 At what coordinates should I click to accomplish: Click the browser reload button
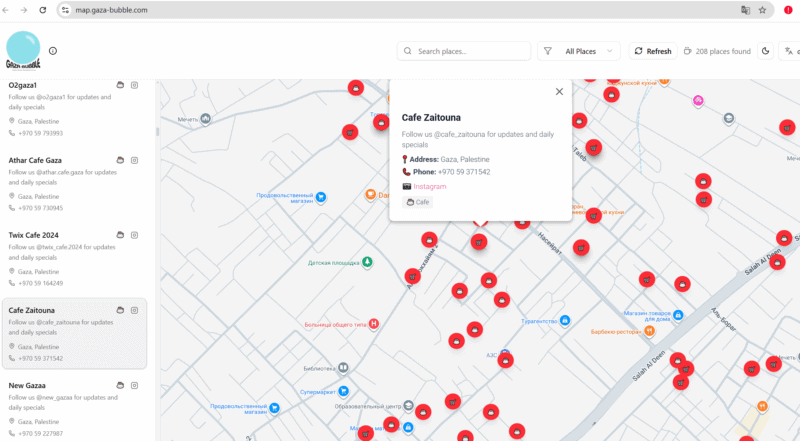coord(42,9)
